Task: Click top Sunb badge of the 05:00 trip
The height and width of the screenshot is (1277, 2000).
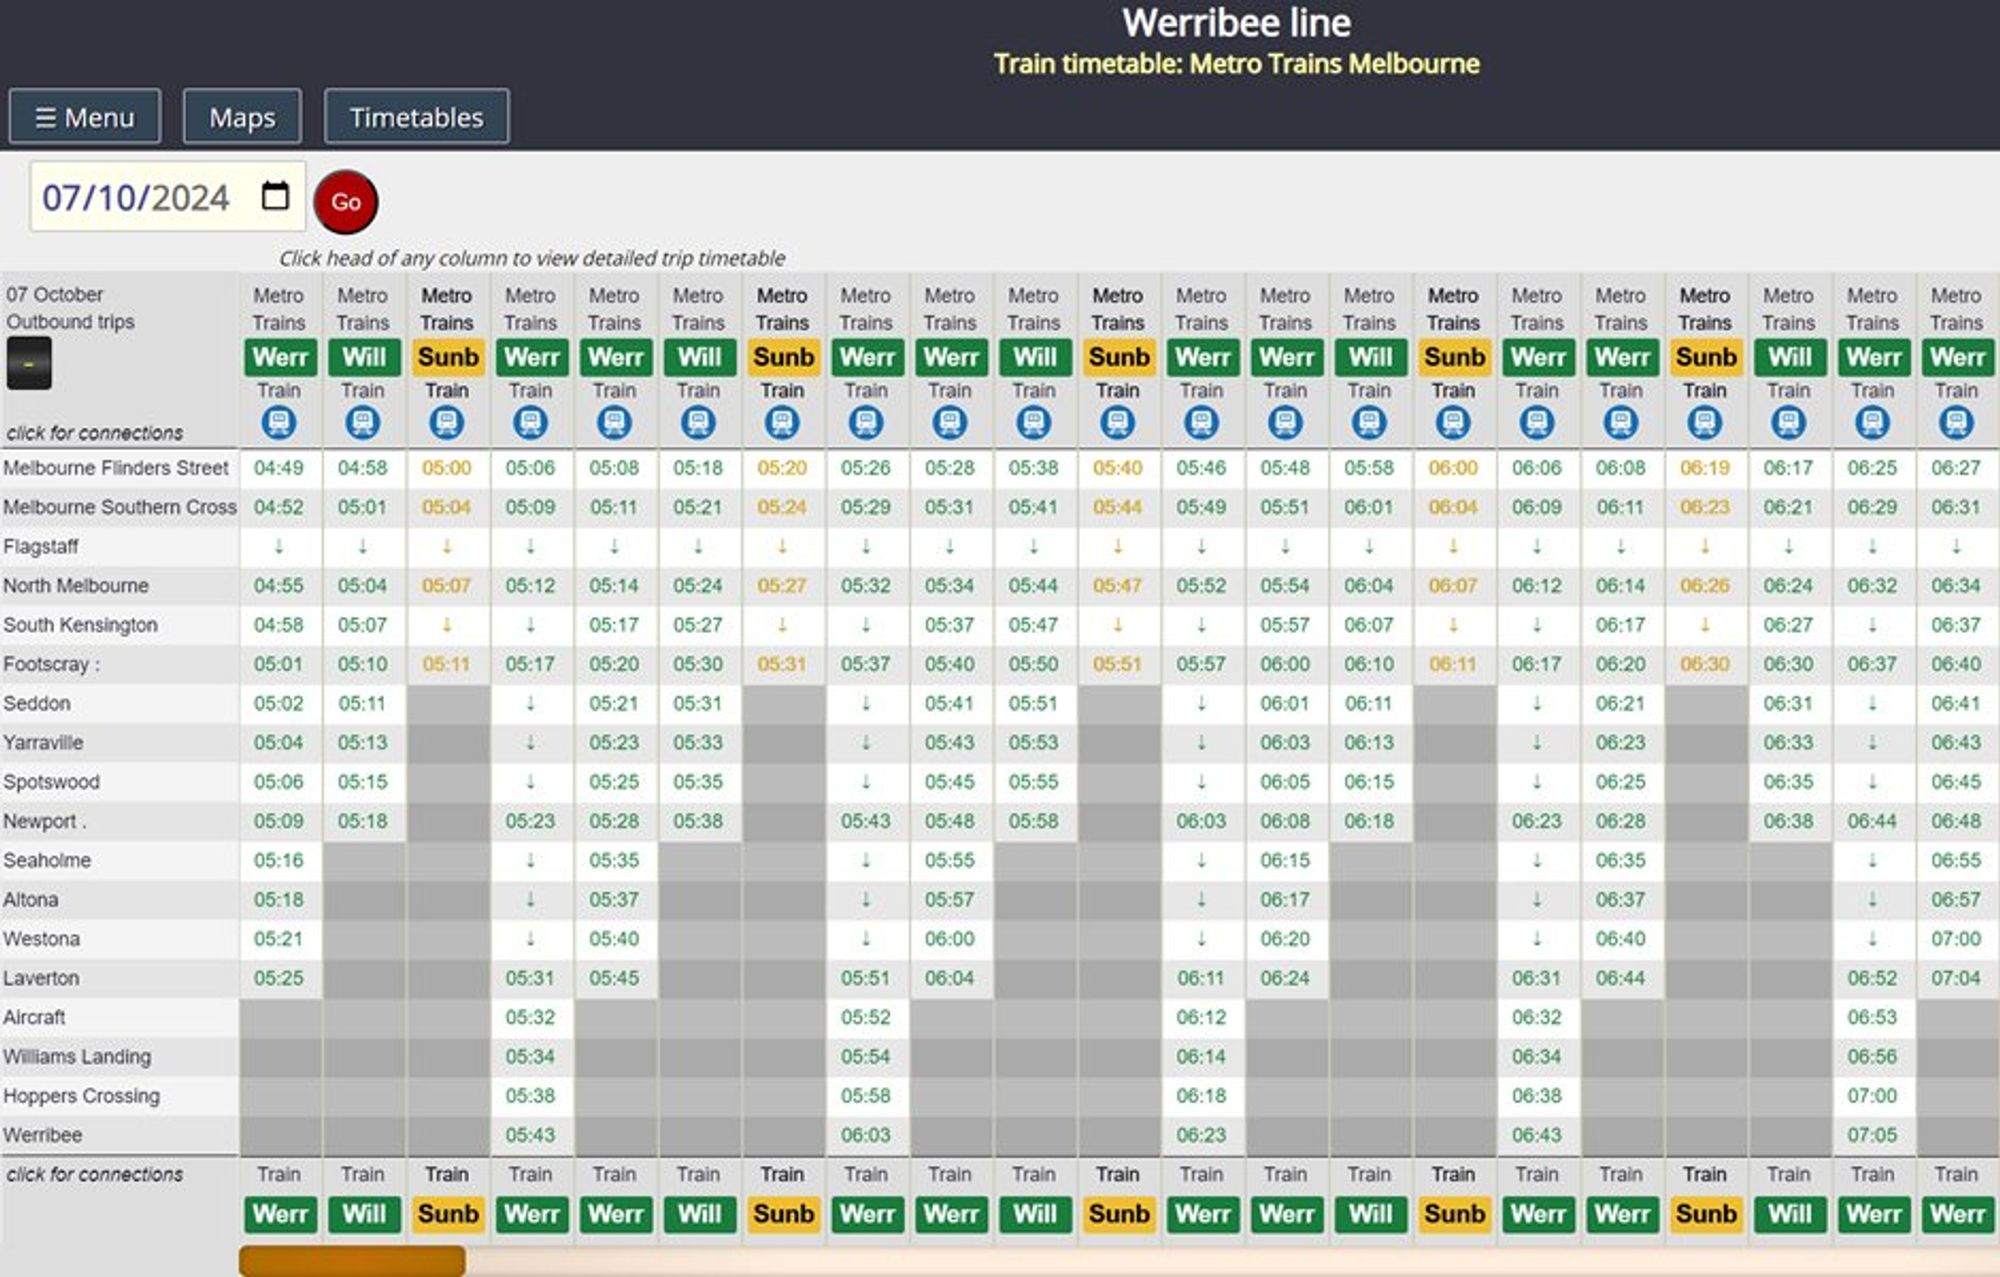Action: 448,357
